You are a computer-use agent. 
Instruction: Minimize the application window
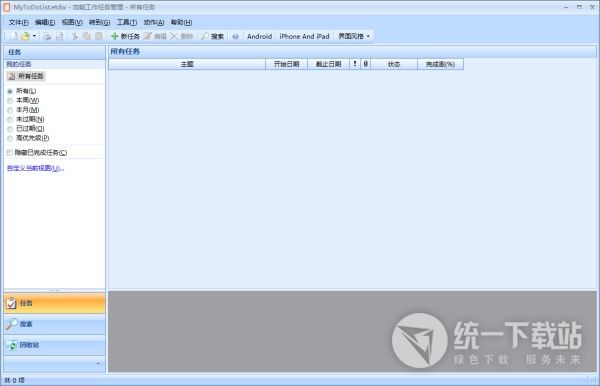(566, 7)
